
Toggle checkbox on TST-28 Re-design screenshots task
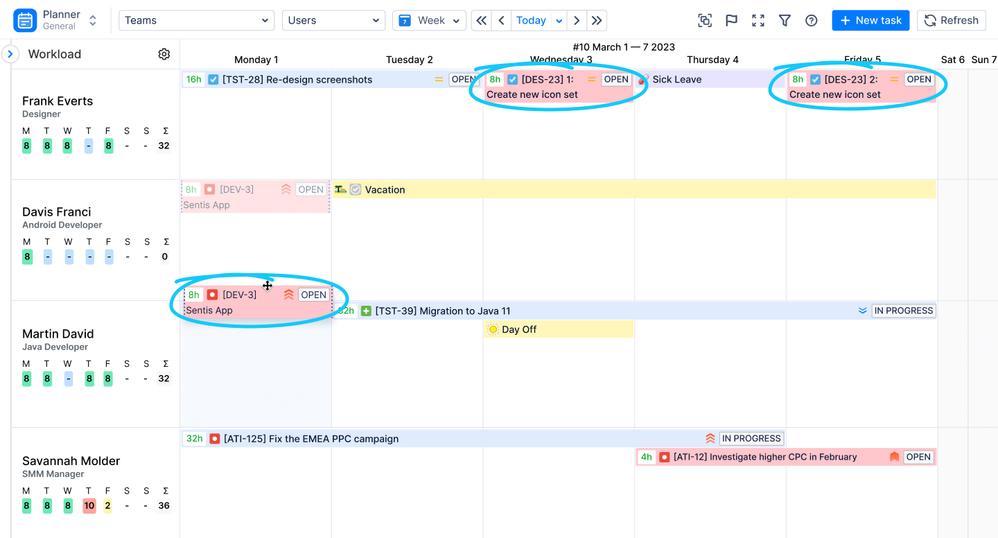[x=213, y=80]
